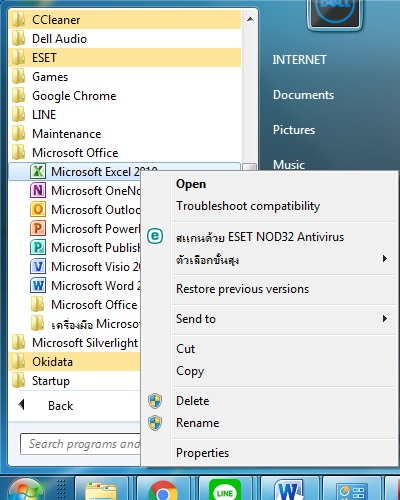The width and height of the screenshot is (400, 500).
Task: Expand the Thai advanced options submenu arrow
Action: click(385, 259)
